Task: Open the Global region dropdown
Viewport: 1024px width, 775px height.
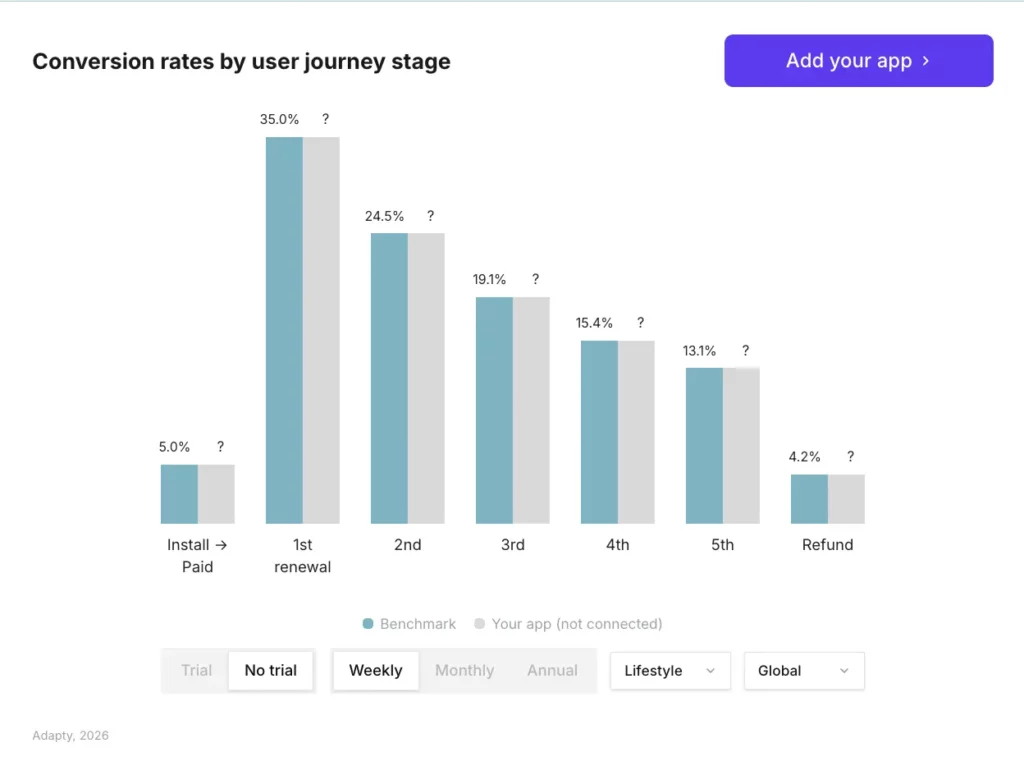Action: (803, 671)
